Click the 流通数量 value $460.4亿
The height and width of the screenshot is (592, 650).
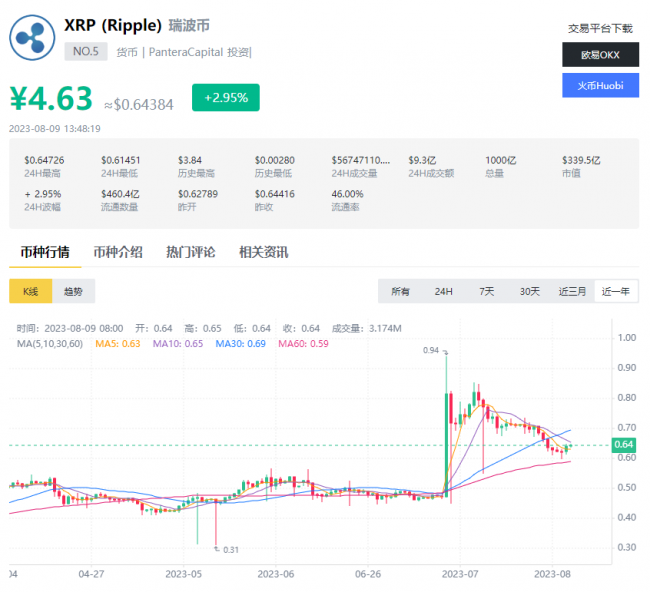(x=120, y=194)
